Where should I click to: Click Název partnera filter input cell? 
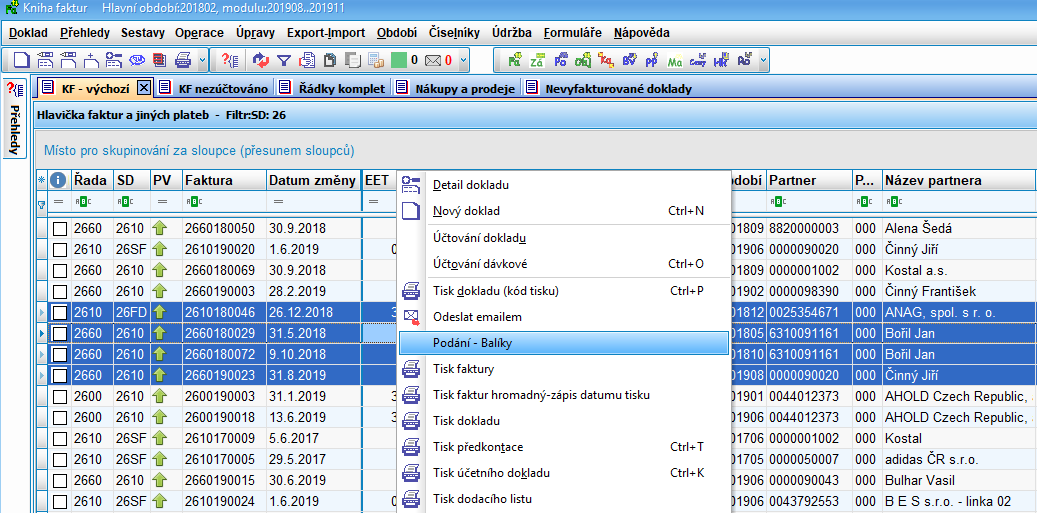(x=958, y=202)
